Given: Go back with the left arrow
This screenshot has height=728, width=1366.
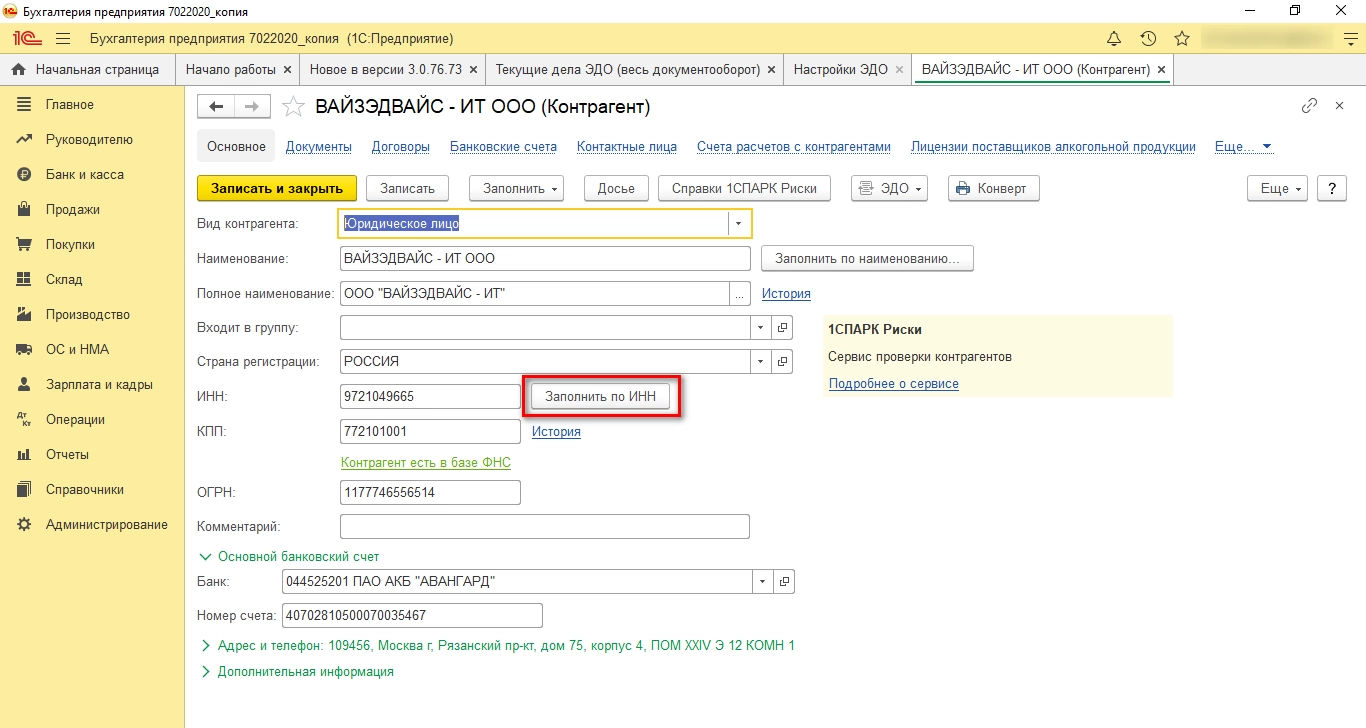Looking at the screenshot, I should [216, 106].
